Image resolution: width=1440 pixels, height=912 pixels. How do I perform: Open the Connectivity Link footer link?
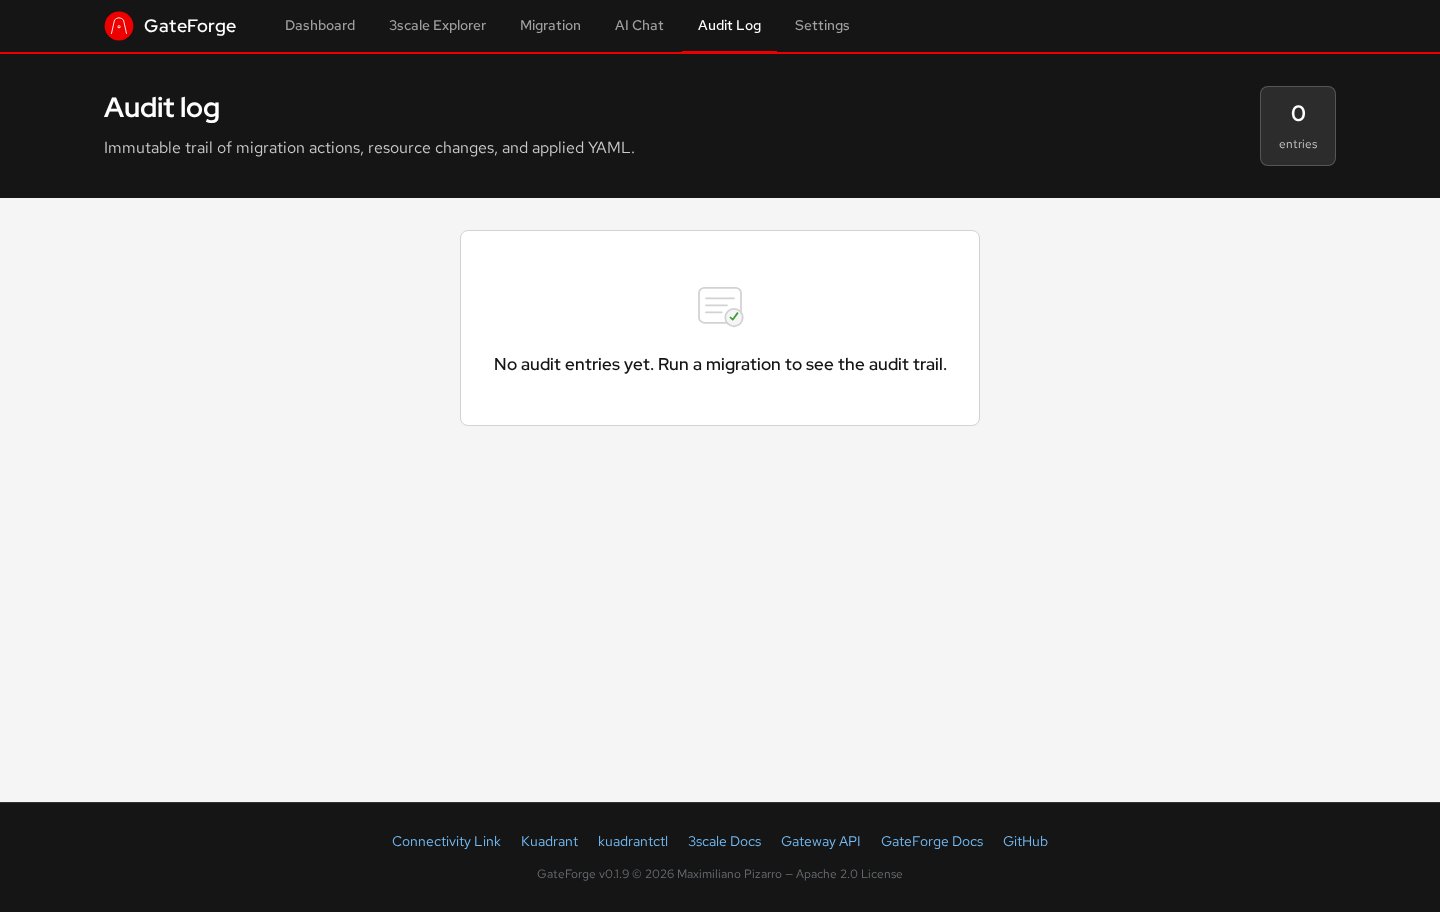(x=446, y=841)
